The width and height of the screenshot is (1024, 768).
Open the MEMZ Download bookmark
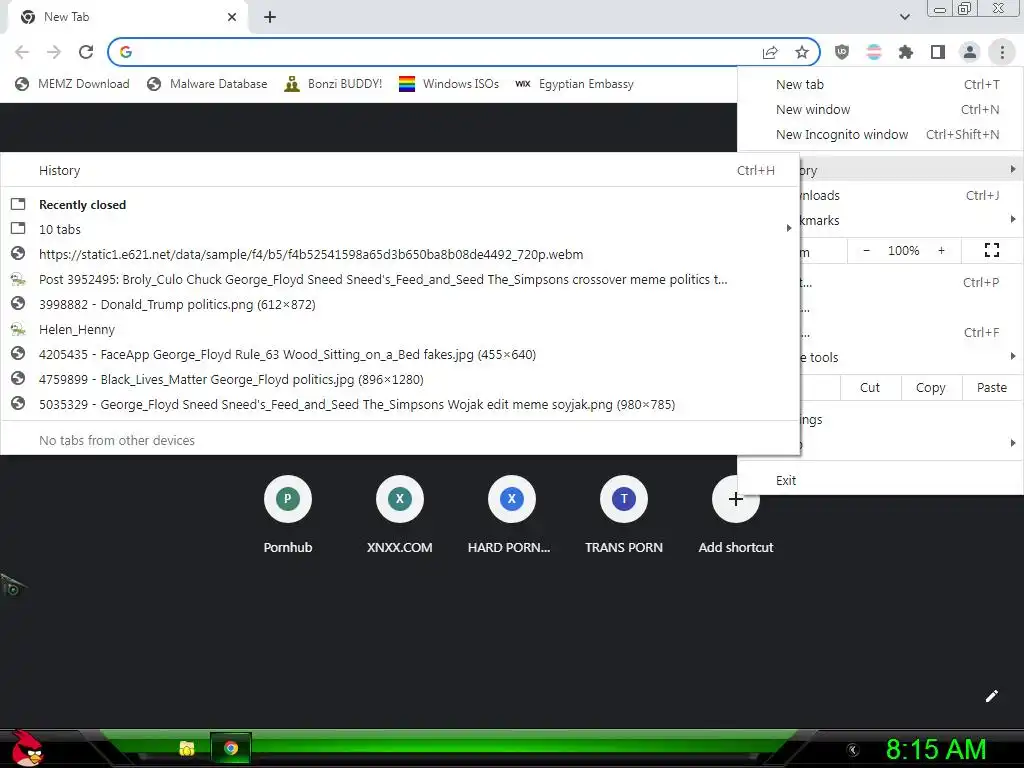72,84
